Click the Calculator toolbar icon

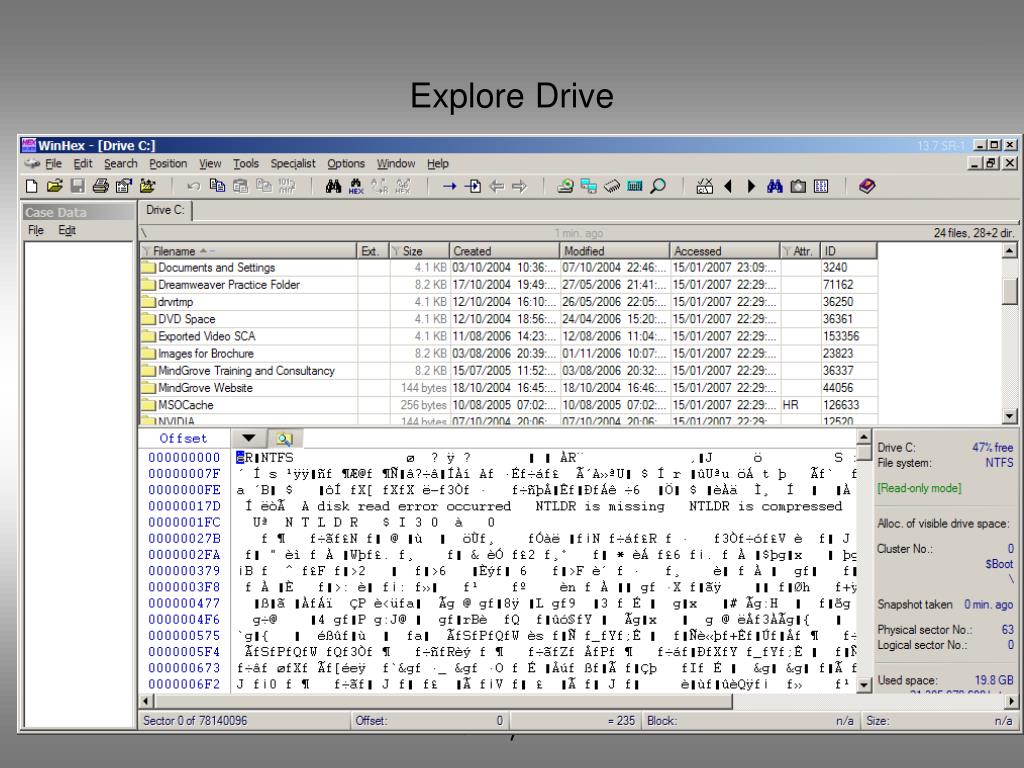point(635,187)
